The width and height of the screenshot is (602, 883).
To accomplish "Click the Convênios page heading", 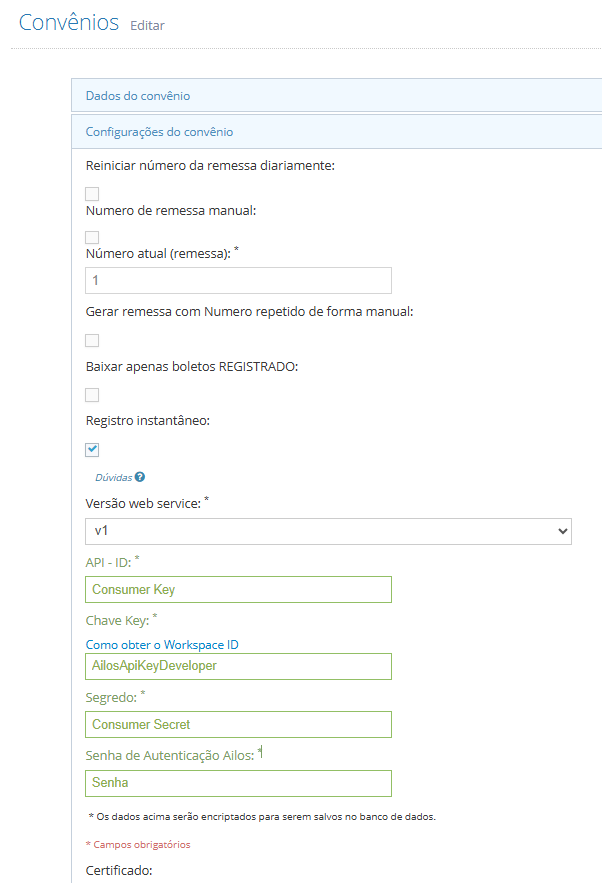I will [x=69, y=23].
